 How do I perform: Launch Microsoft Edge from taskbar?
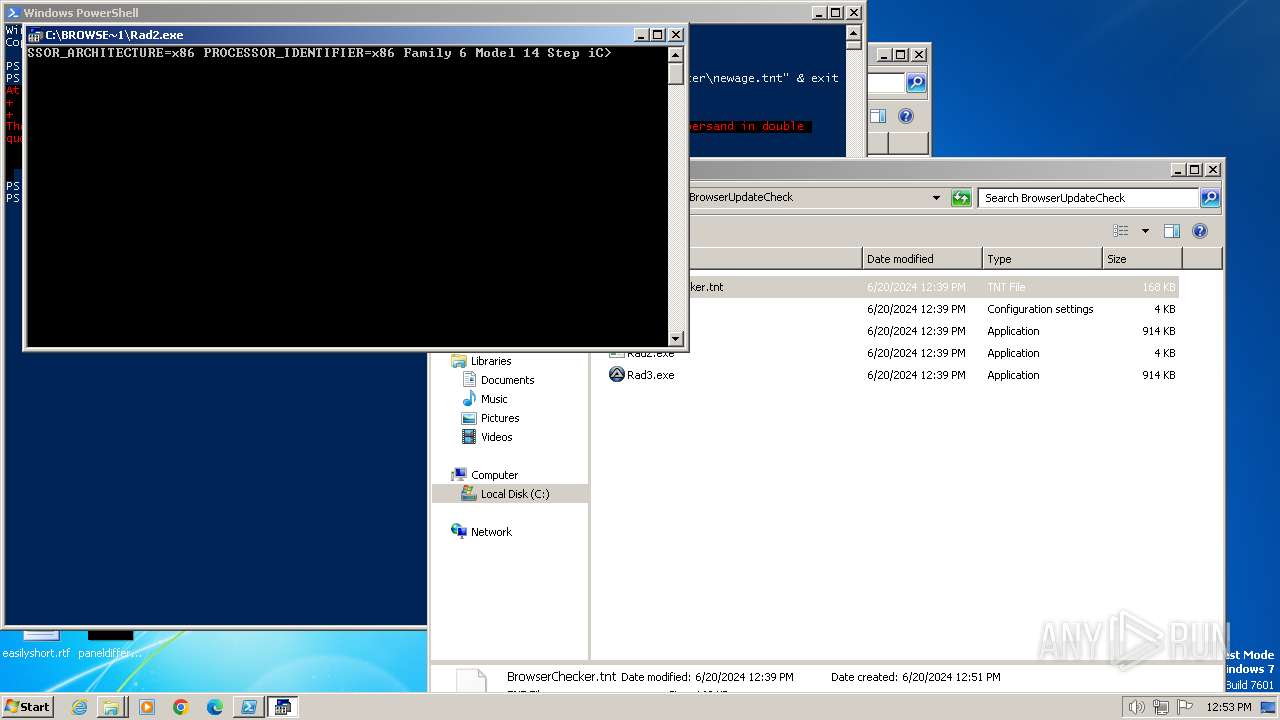click(215, 707)
